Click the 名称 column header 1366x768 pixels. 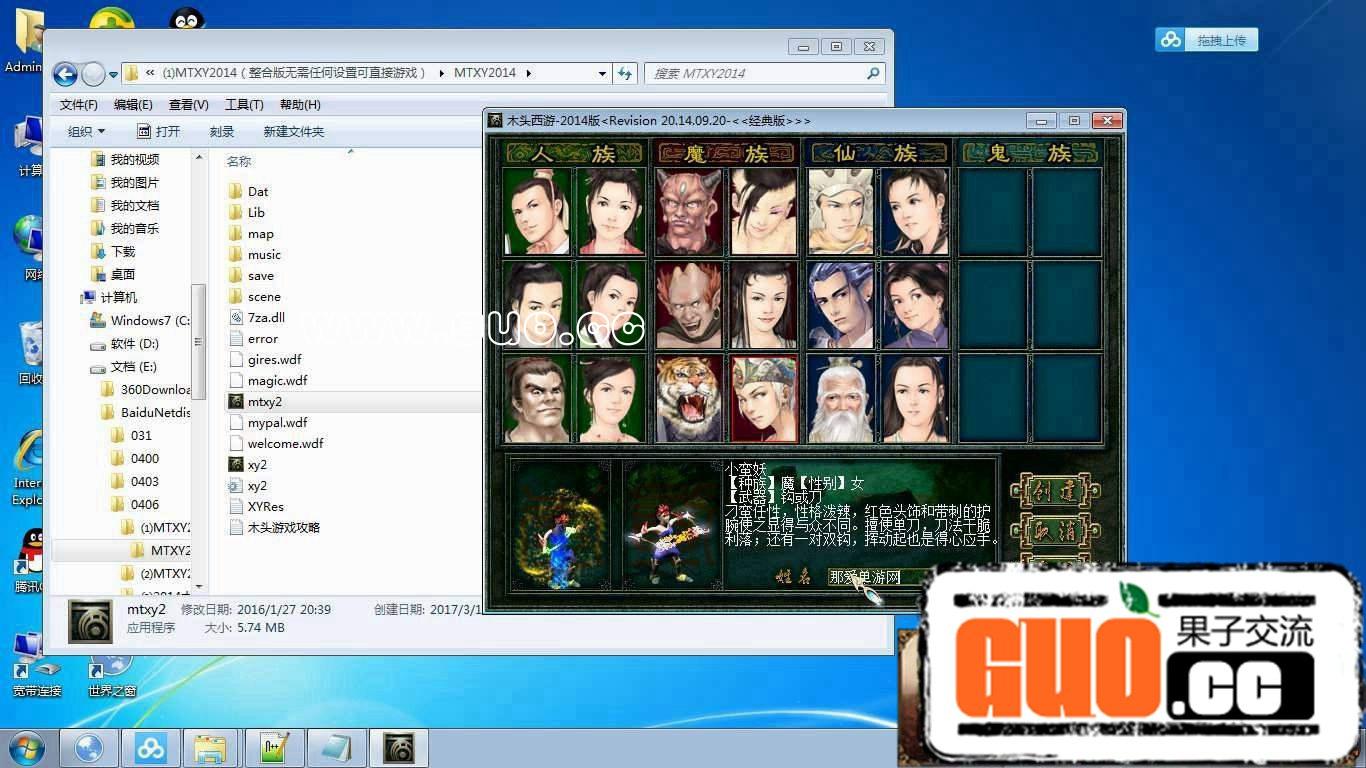click(x=239, y=161)
